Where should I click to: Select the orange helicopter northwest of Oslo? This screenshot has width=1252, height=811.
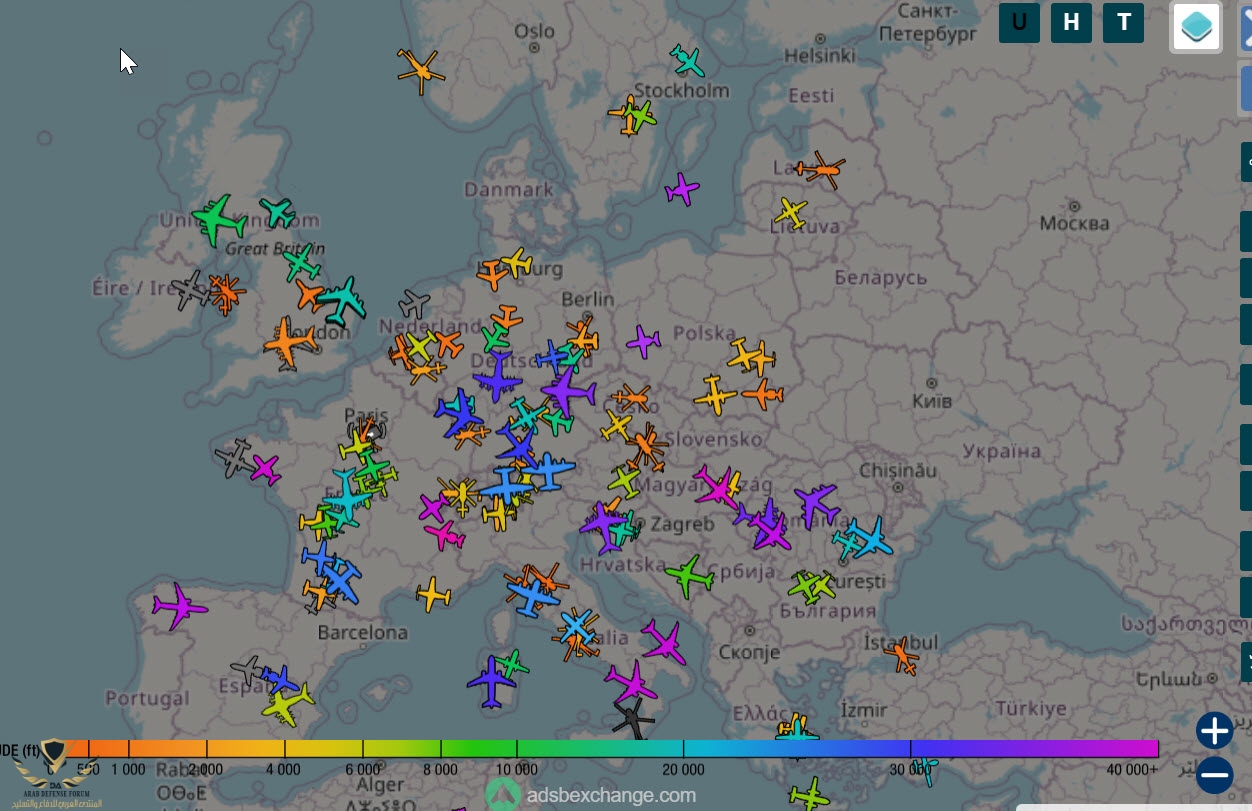[420, 71]
